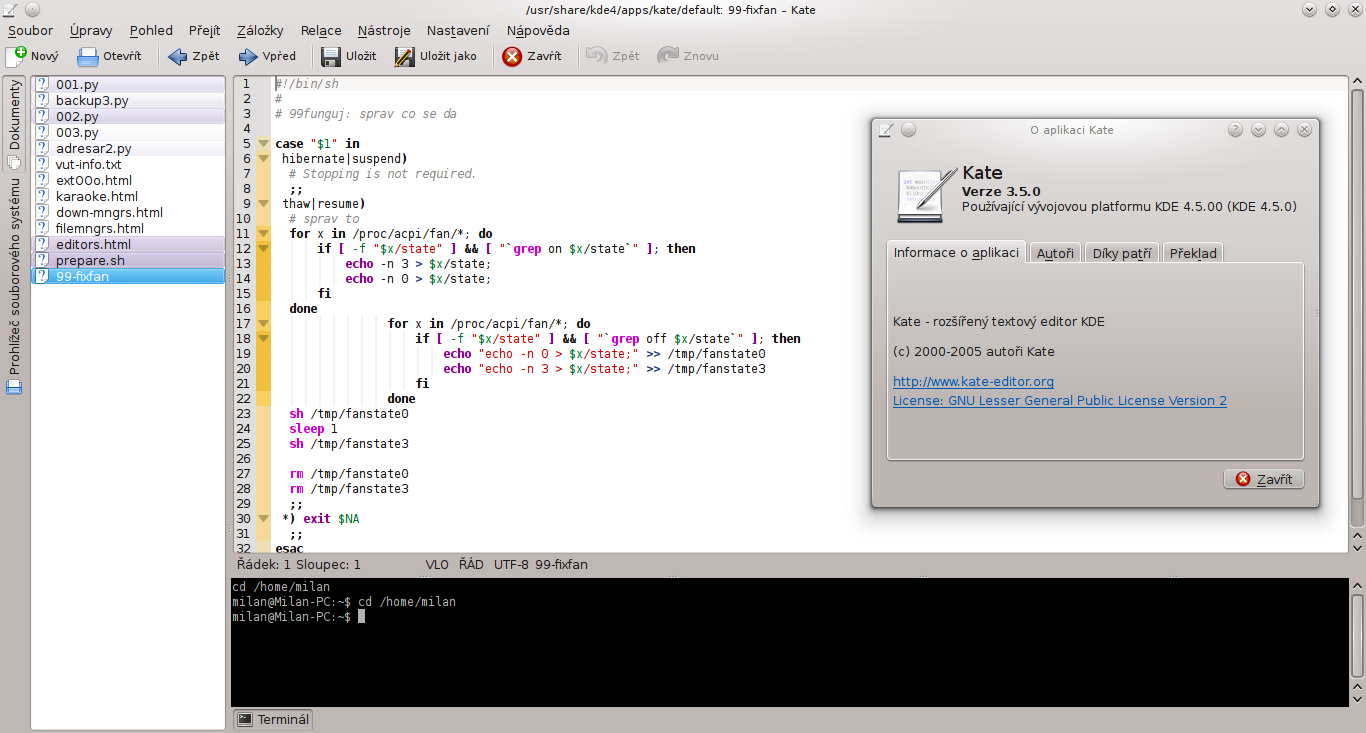Open the Nástroje menu
Screen dimensions: 1366x733
(384, 30)
